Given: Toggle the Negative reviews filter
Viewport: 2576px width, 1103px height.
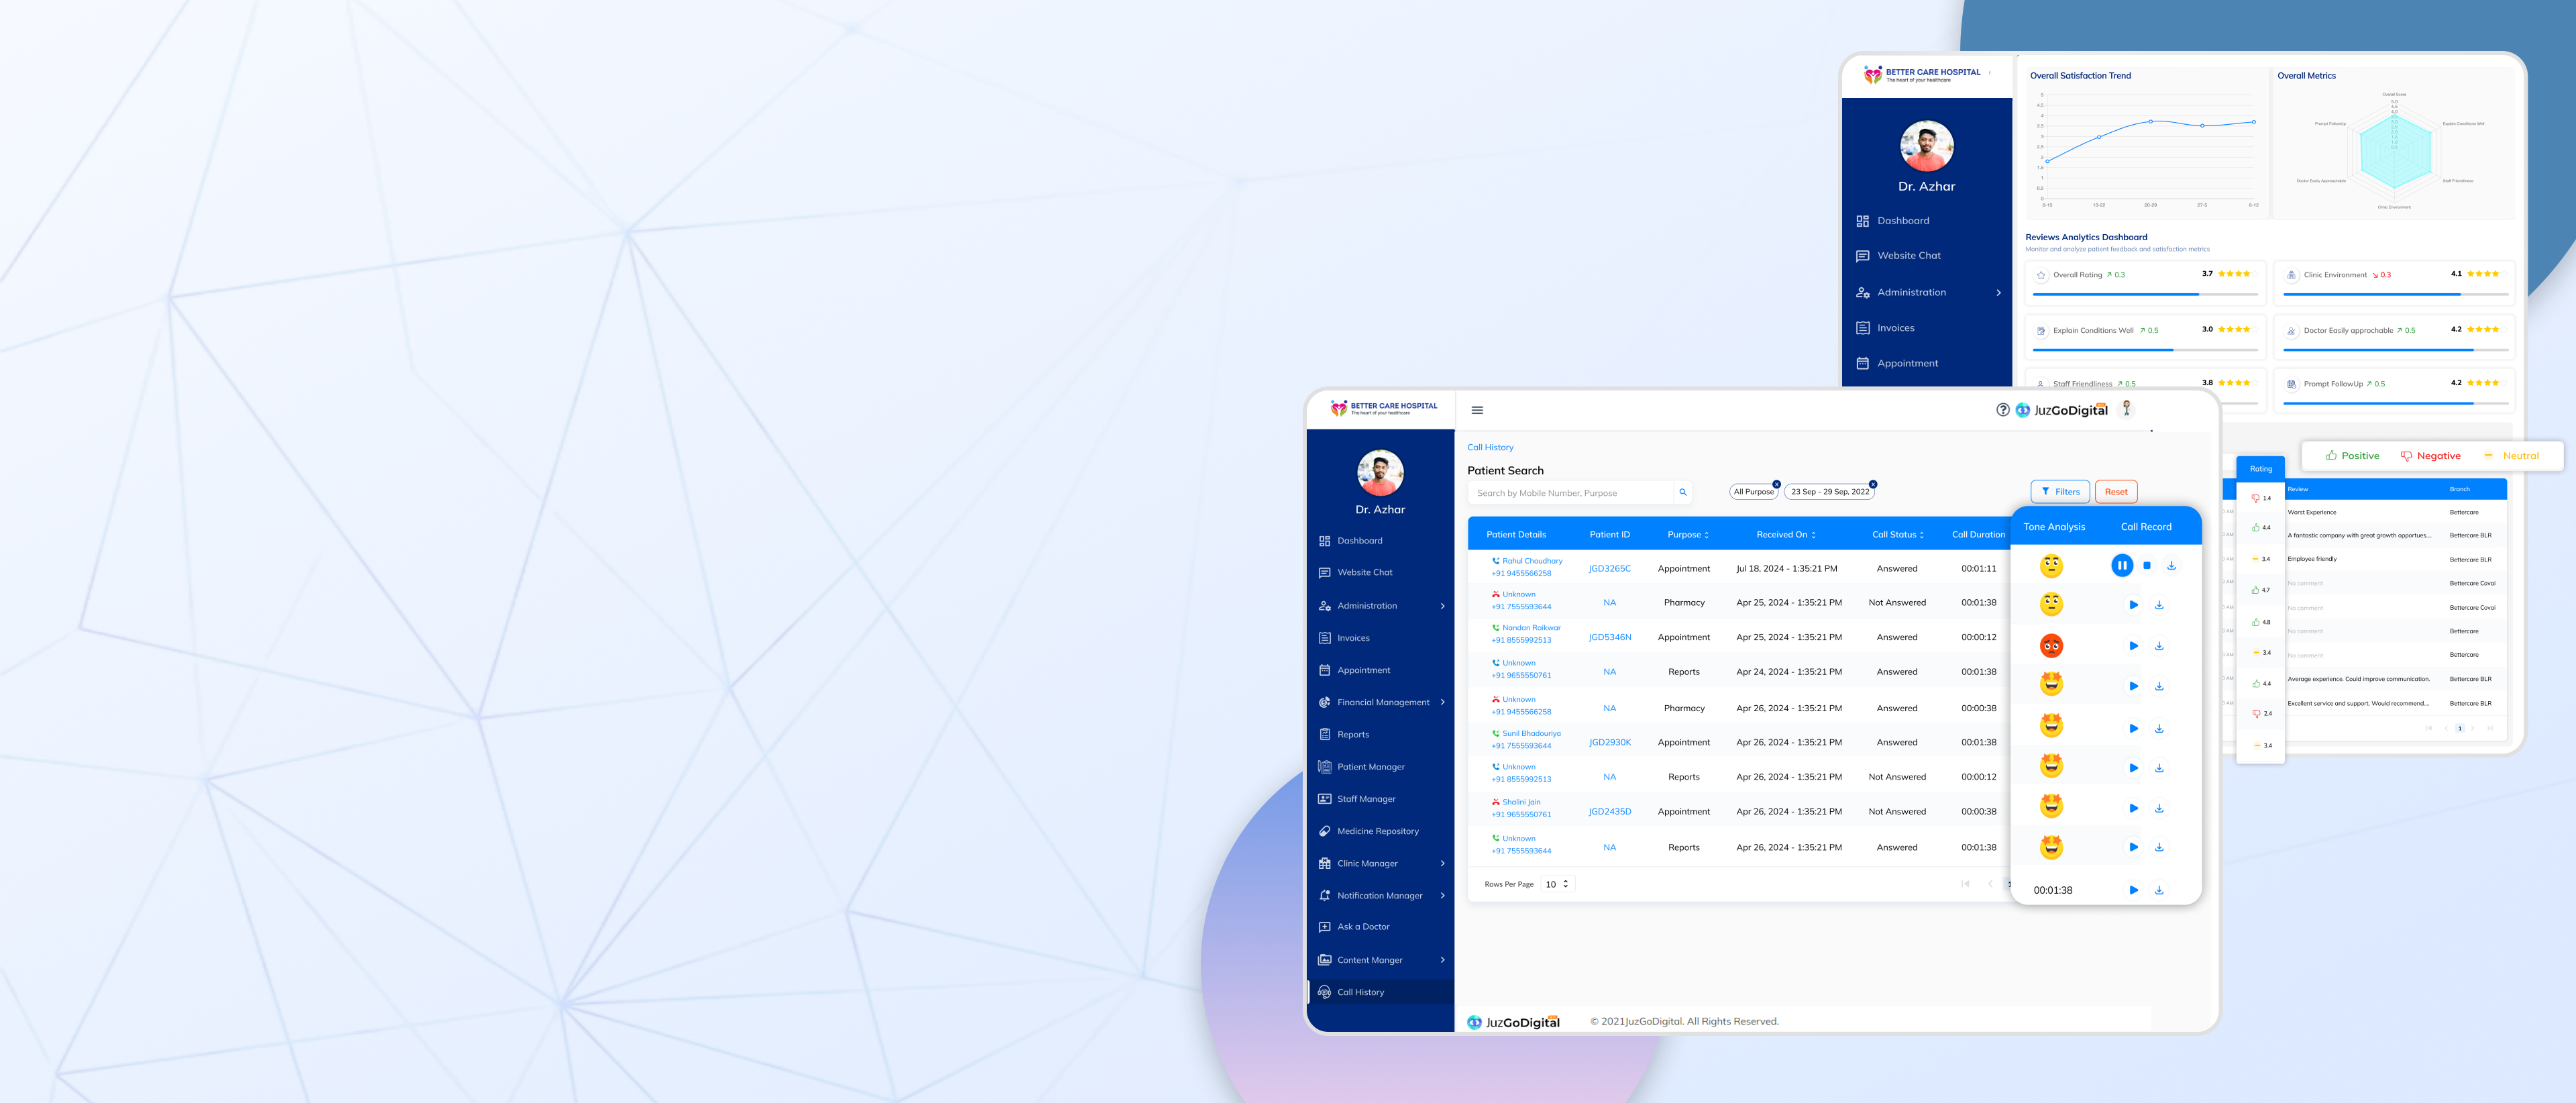Looking at the screenshot, I should coord(2432,455).
